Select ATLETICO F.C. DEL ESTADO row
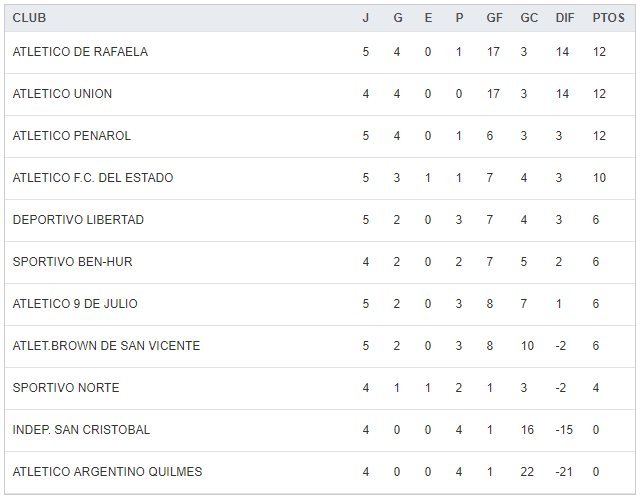This screenshot has height=498, width=640. 93,178
